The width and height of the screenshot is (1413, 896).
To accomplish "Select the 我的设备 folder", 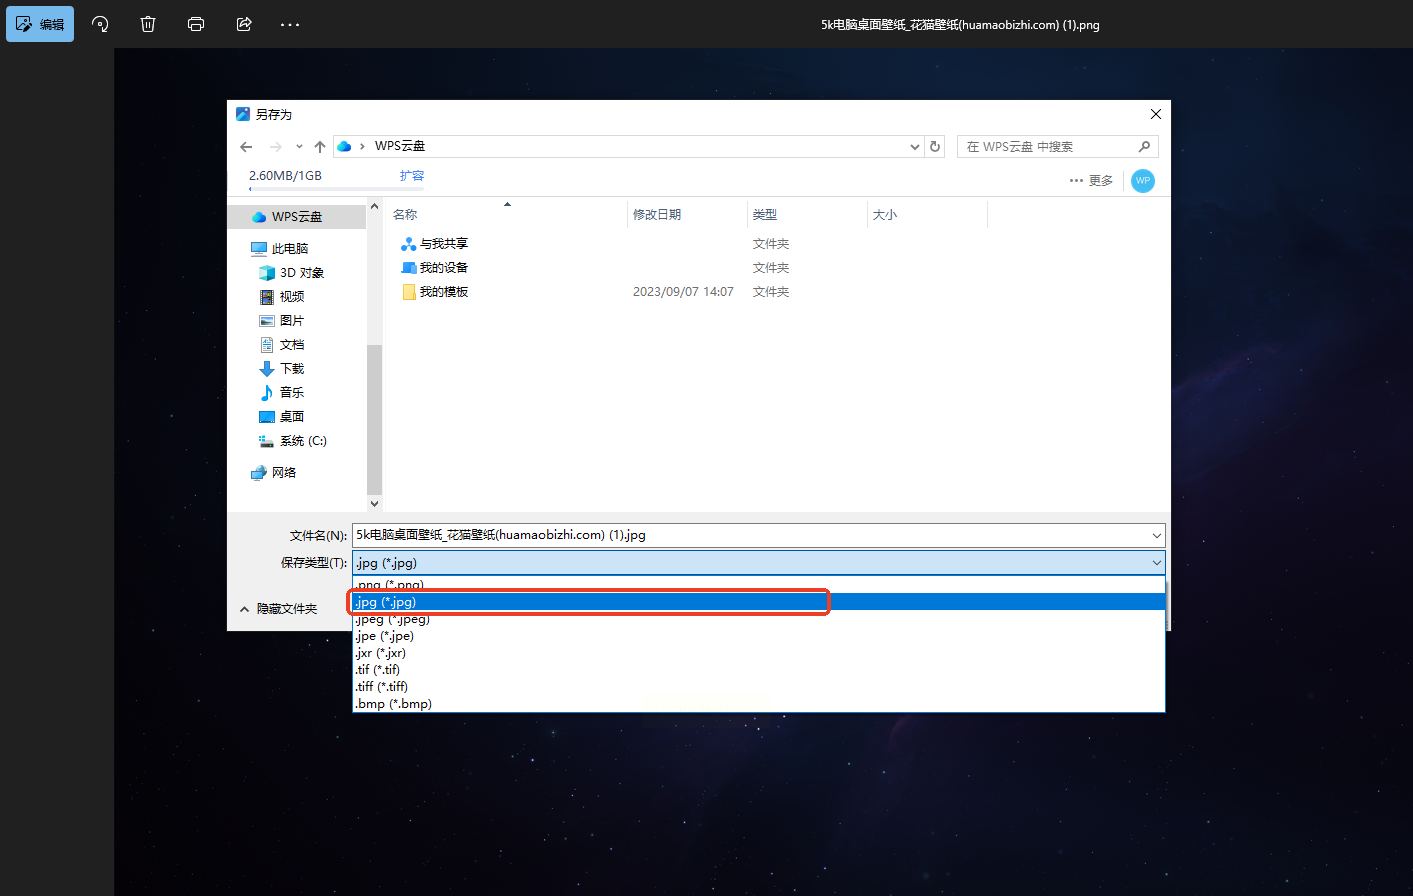I will [x=434, y=268].
